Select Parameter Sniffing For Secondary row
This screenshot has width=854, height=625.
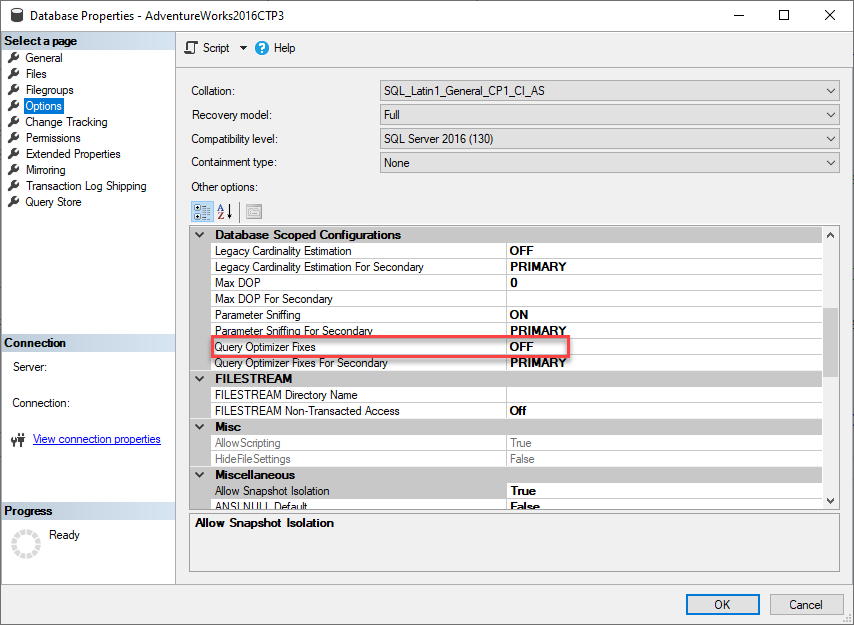click(516, 331)
